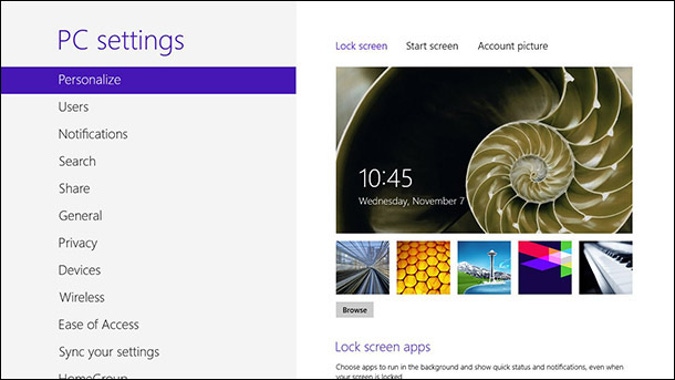This screenshot has width=675, height=380.
Task: Choose the piano keys thumbnail
Action: 606,268
